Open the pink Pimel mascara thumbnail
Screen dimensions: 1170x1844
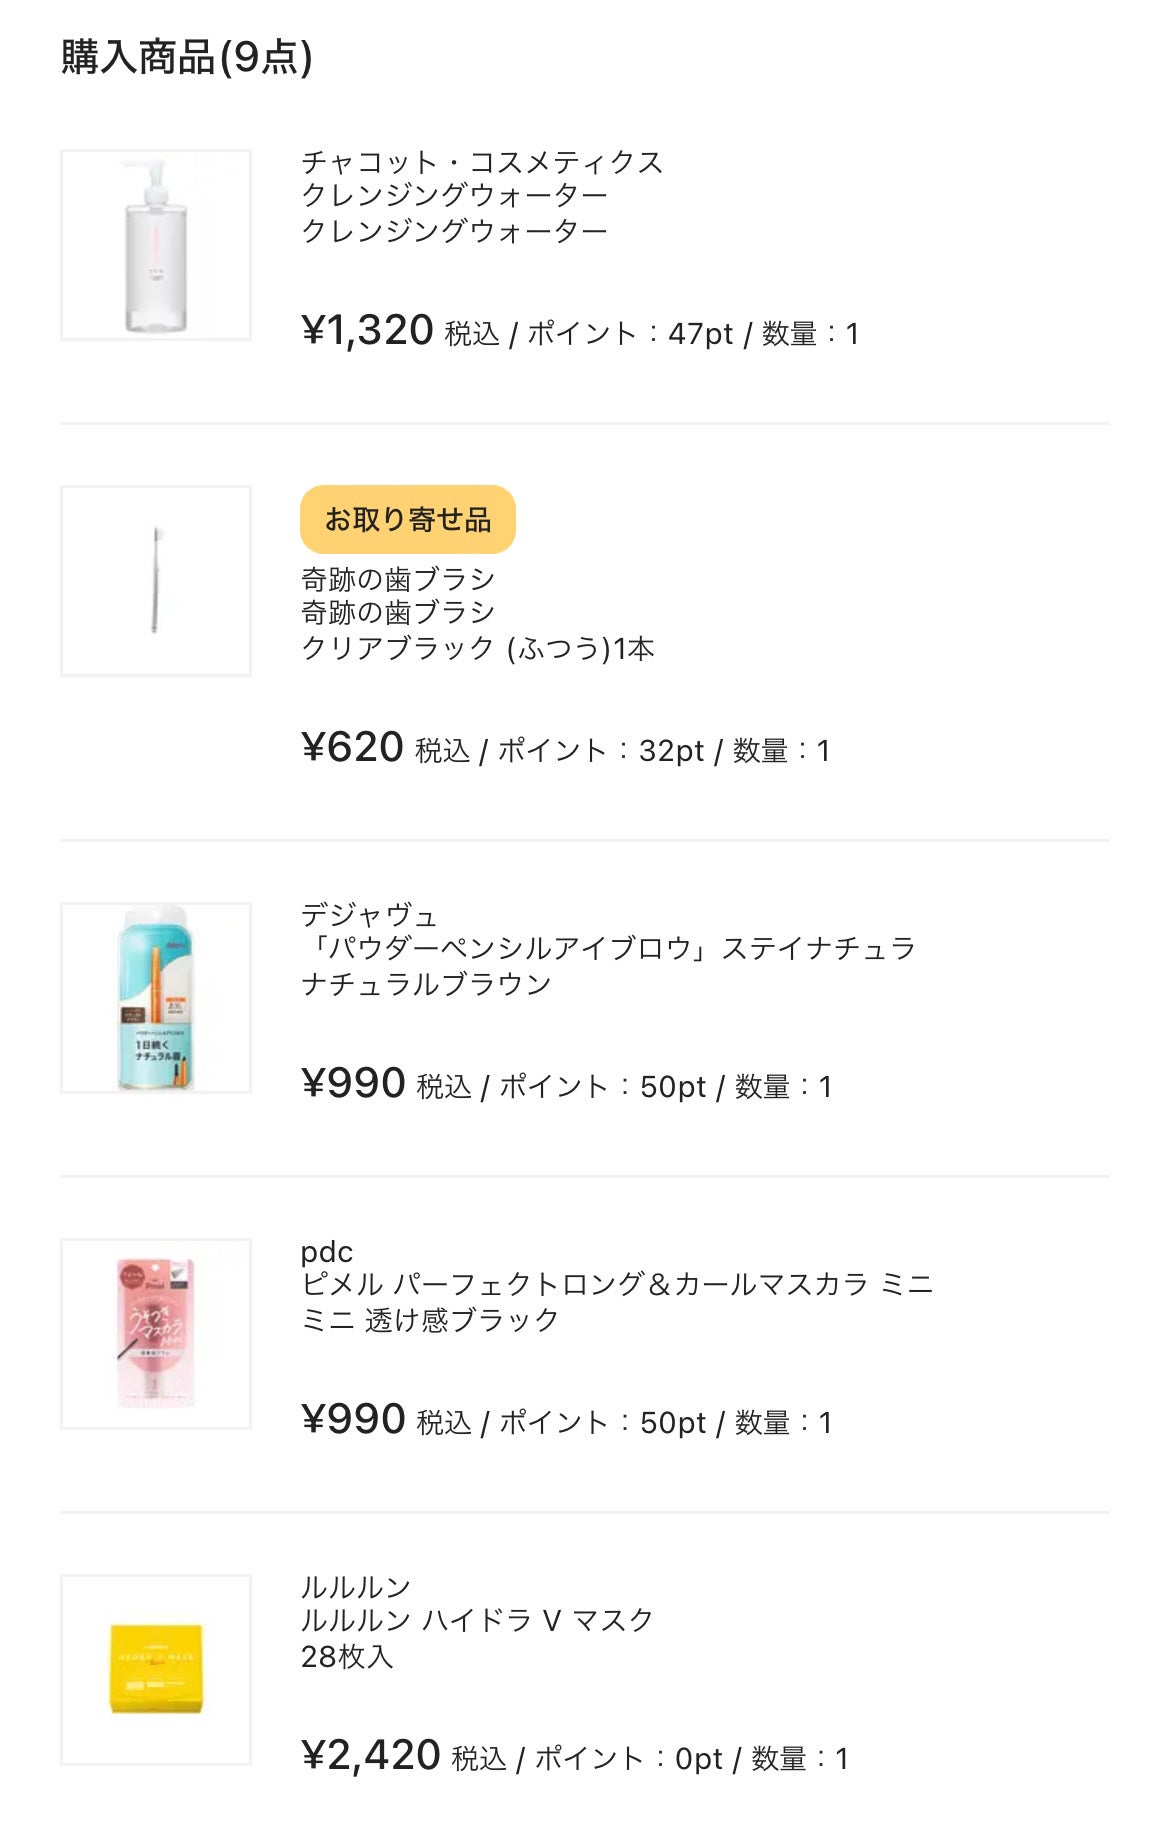coord(156,1334)
